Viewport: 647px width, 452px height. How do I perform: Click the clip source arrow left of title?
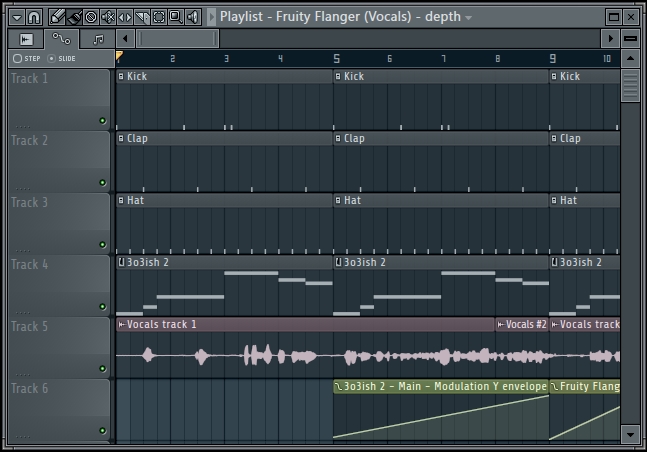[211, 17]
